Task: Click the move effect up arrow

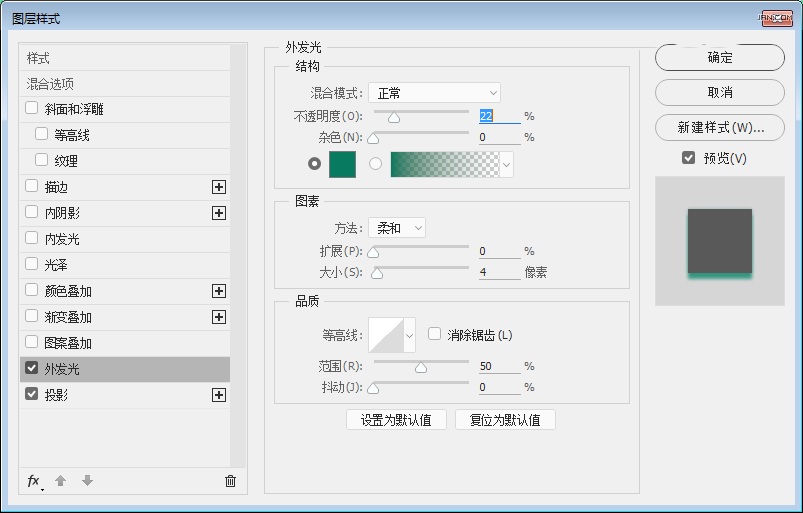Action: click(61, 481)
